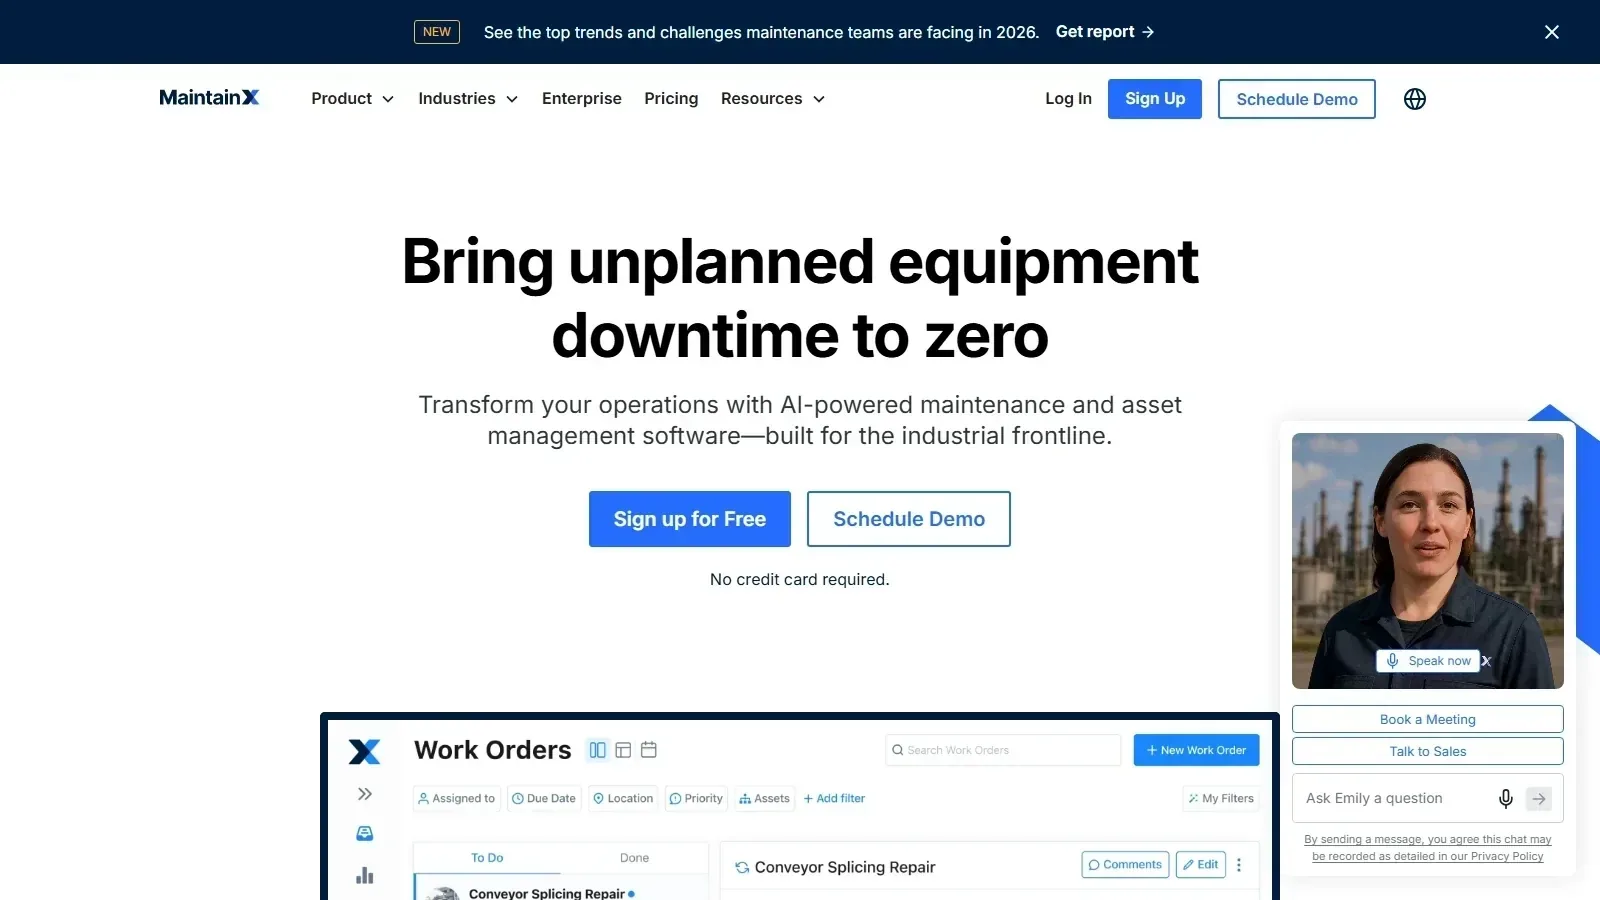Image resolution: width=1600 pixels, height=900 pixels.
Task: Click Sign up for Free
Action: click(690, 519)
